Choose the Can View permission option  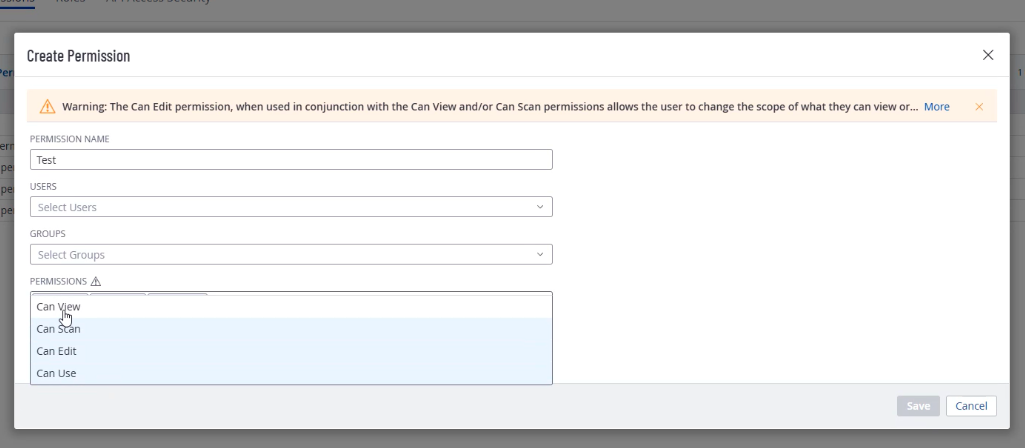(58, 307)
